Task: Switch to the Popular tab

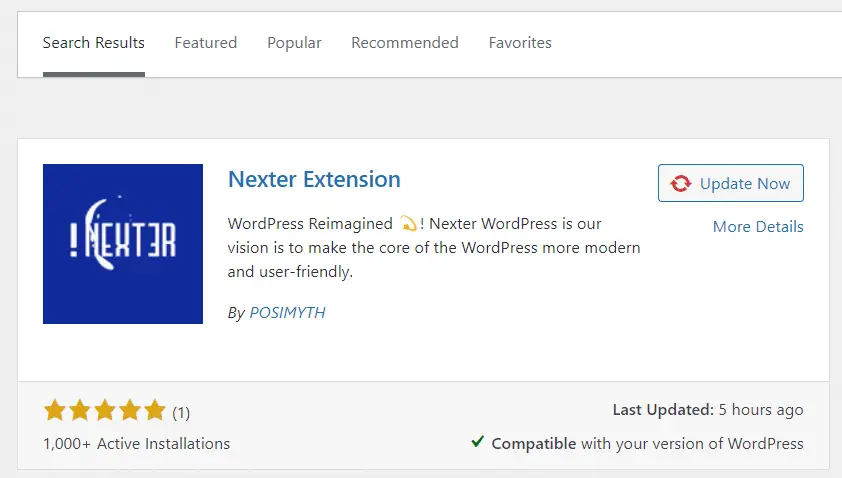Action: (x=294, y=43)
